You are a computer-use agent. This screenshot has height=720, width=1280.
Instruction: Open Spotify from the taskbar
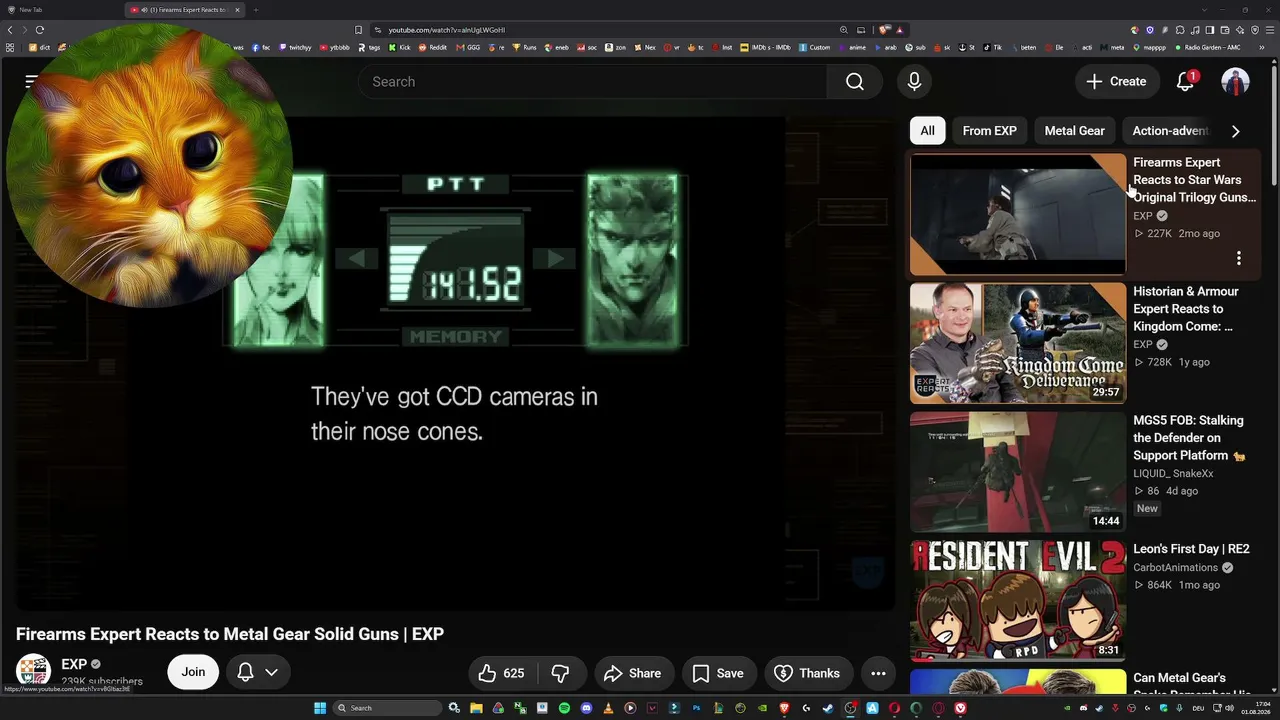click(564, 708)
